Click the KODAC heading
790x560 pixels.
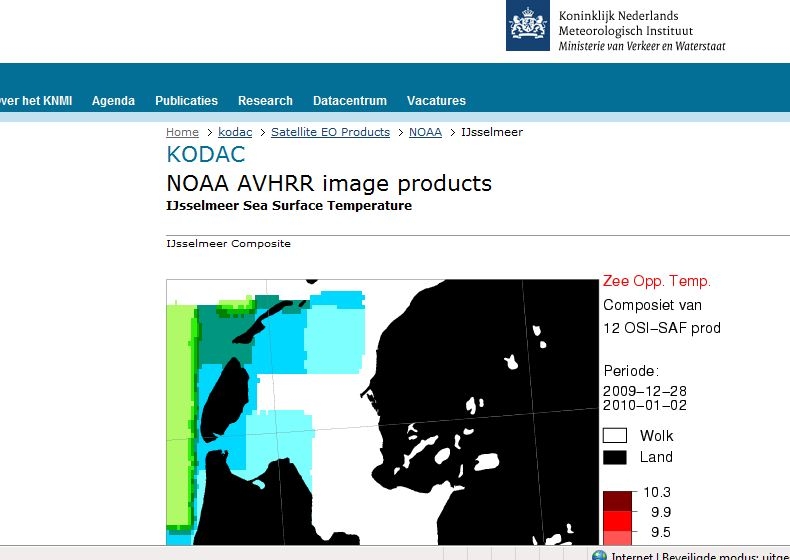206,154
